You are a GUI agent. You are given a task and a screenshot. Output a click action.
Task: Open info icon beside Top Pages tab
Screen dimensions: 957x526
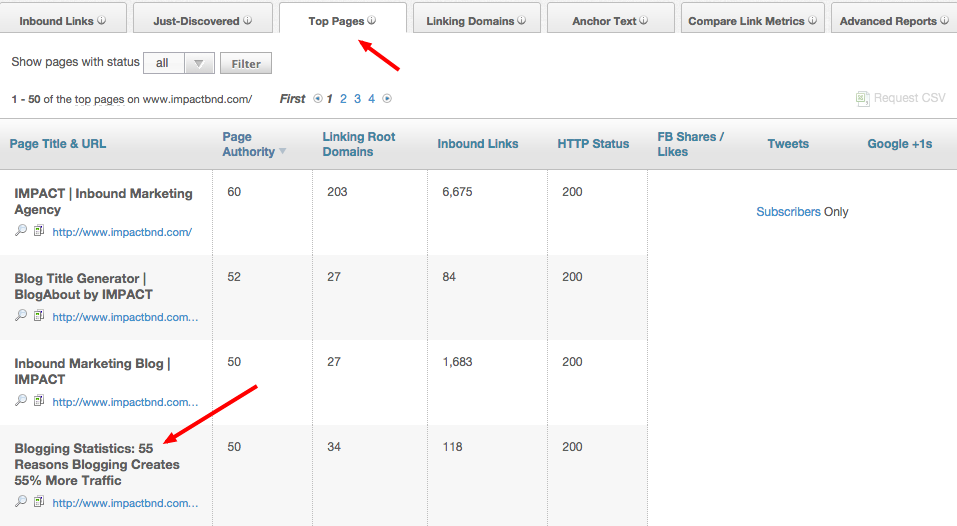pyautogui.click(x=372, y=20)
